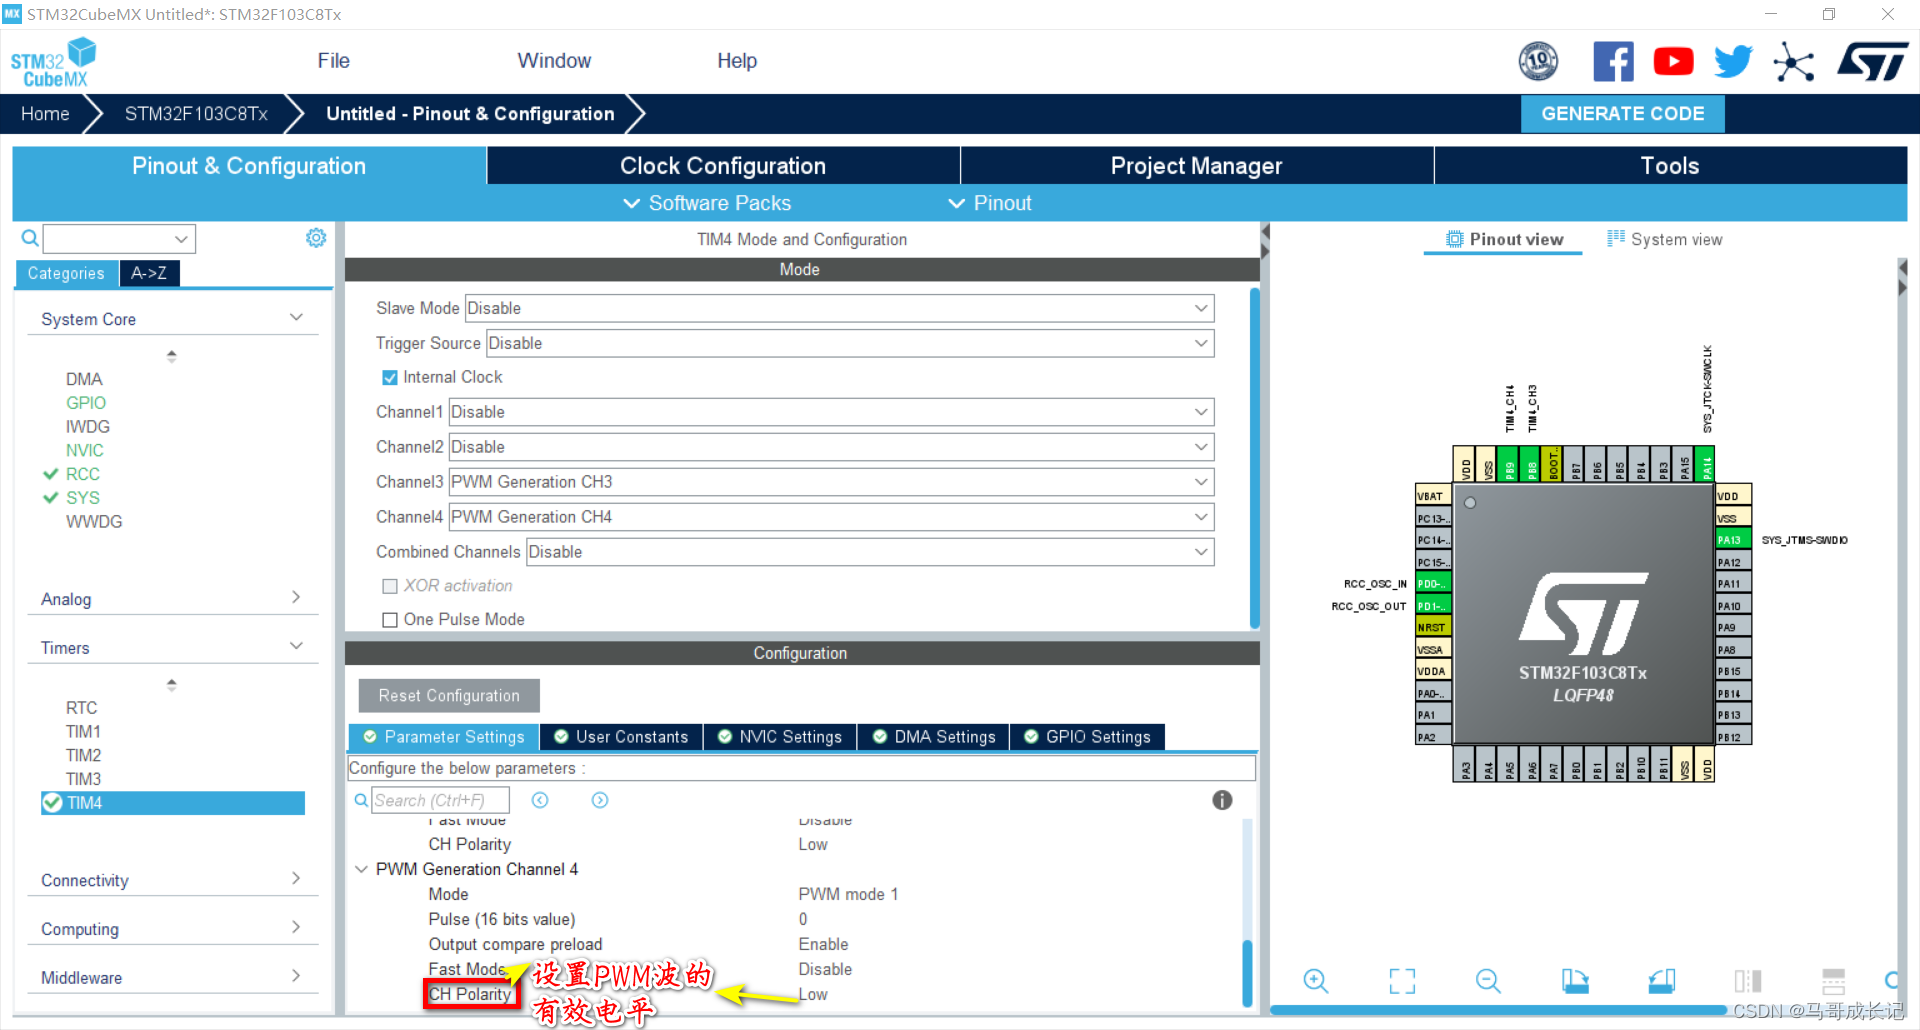Click the parameter info icon

1222,800
